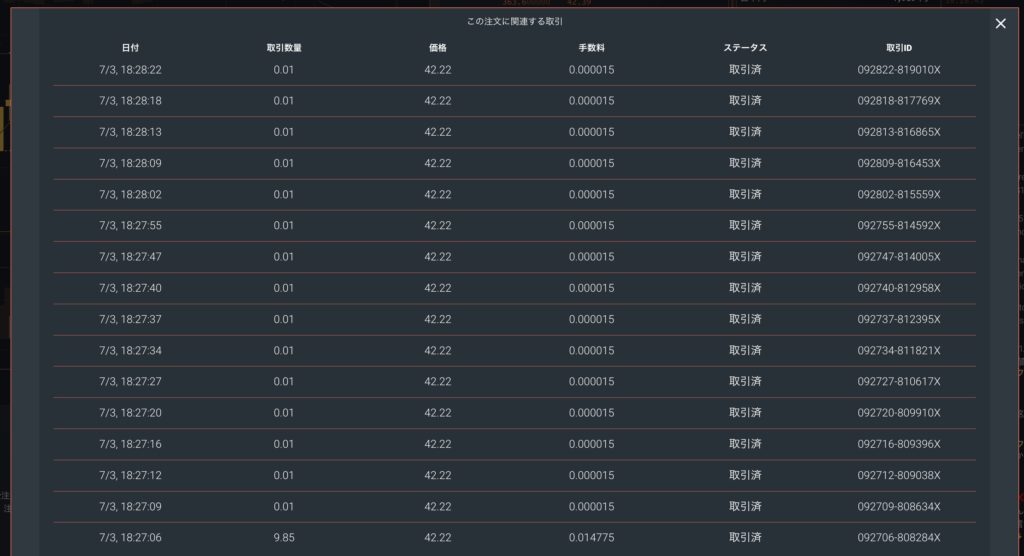Image resolution: width=1024 pixels, height=556 pixels.
Task: Select trade ID 092813-816865X
Action: coord(899,132)
